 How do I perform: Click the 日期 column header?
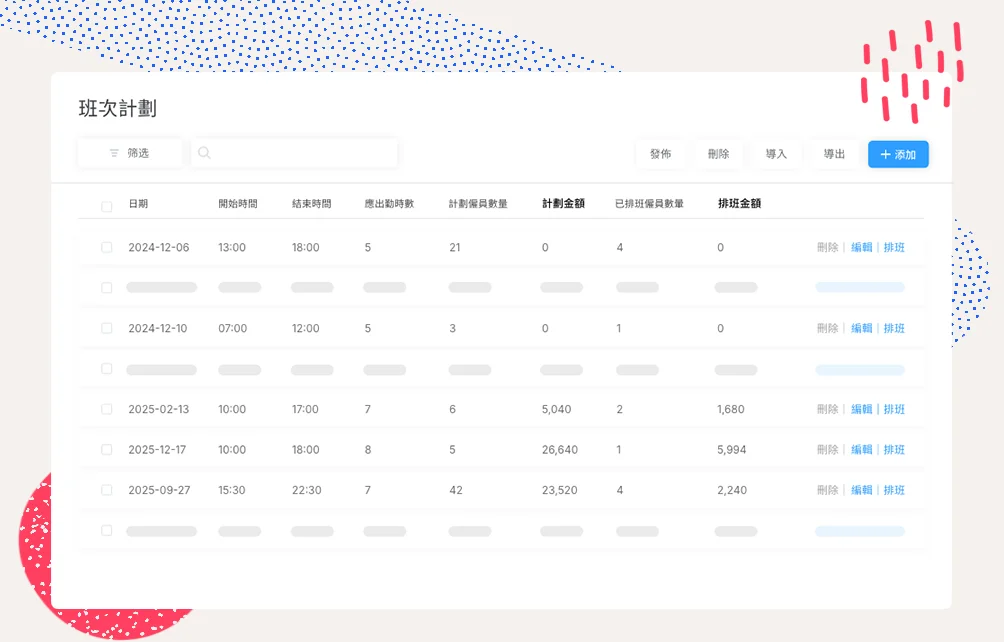[138, 204]
